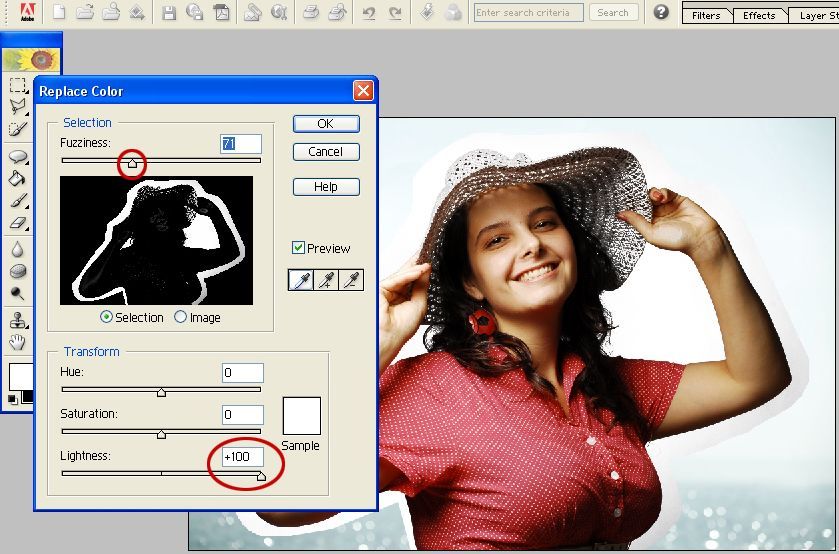Image resolution: width=839 pixels, height=554 pixels.
Task: Select the Selection radio button
Action: coord(106,317)
